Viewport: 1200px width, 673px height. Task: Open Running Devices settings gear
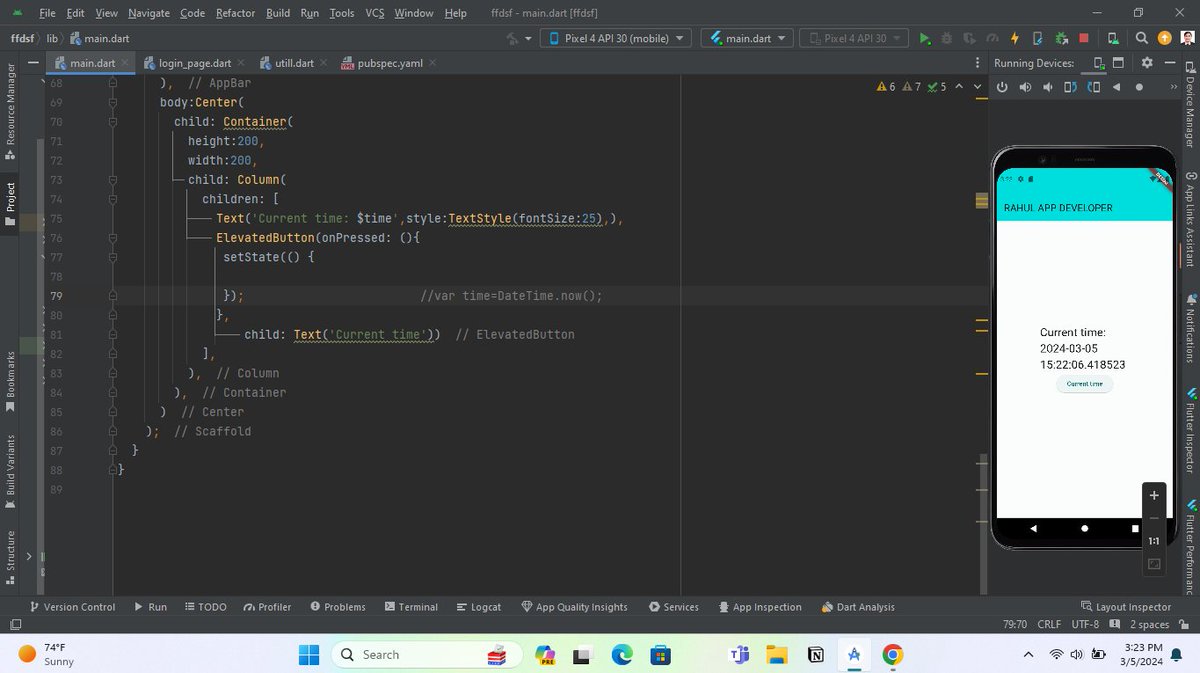1146,63
